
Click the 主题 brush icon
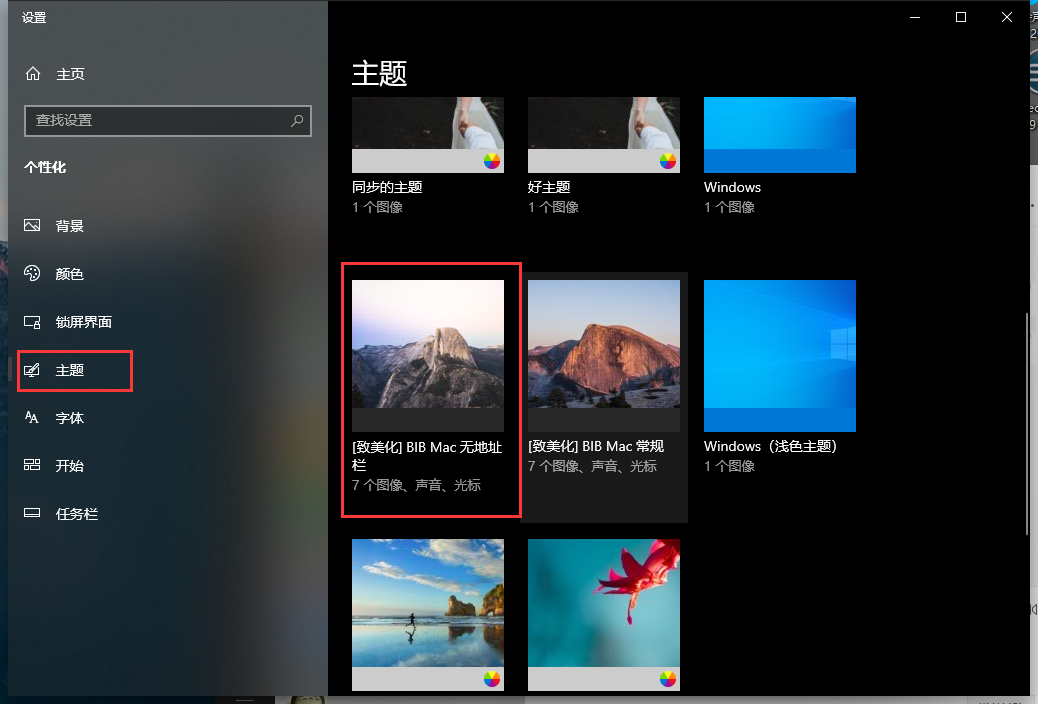pos(32,370)
